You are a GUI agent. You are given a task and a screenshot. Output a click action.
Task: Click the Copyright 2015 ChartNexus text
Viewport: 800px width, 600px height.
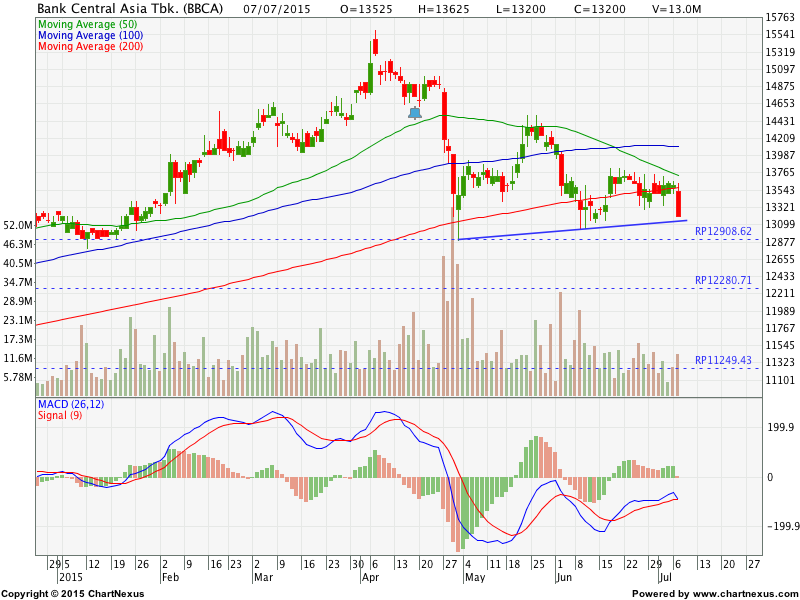tap(72, 593)
